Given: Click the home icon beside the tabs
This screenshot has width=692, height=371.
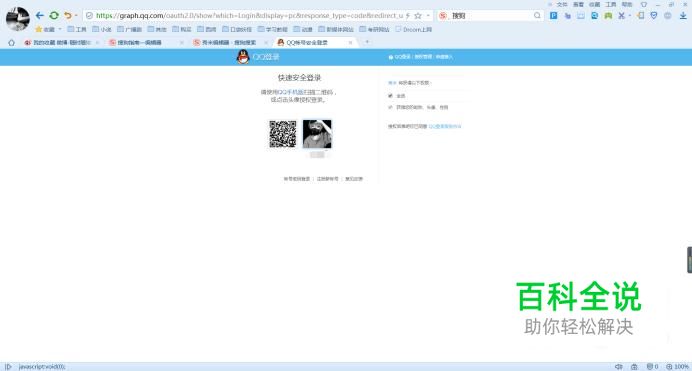Looking at the screenshot, I should 11,42.
